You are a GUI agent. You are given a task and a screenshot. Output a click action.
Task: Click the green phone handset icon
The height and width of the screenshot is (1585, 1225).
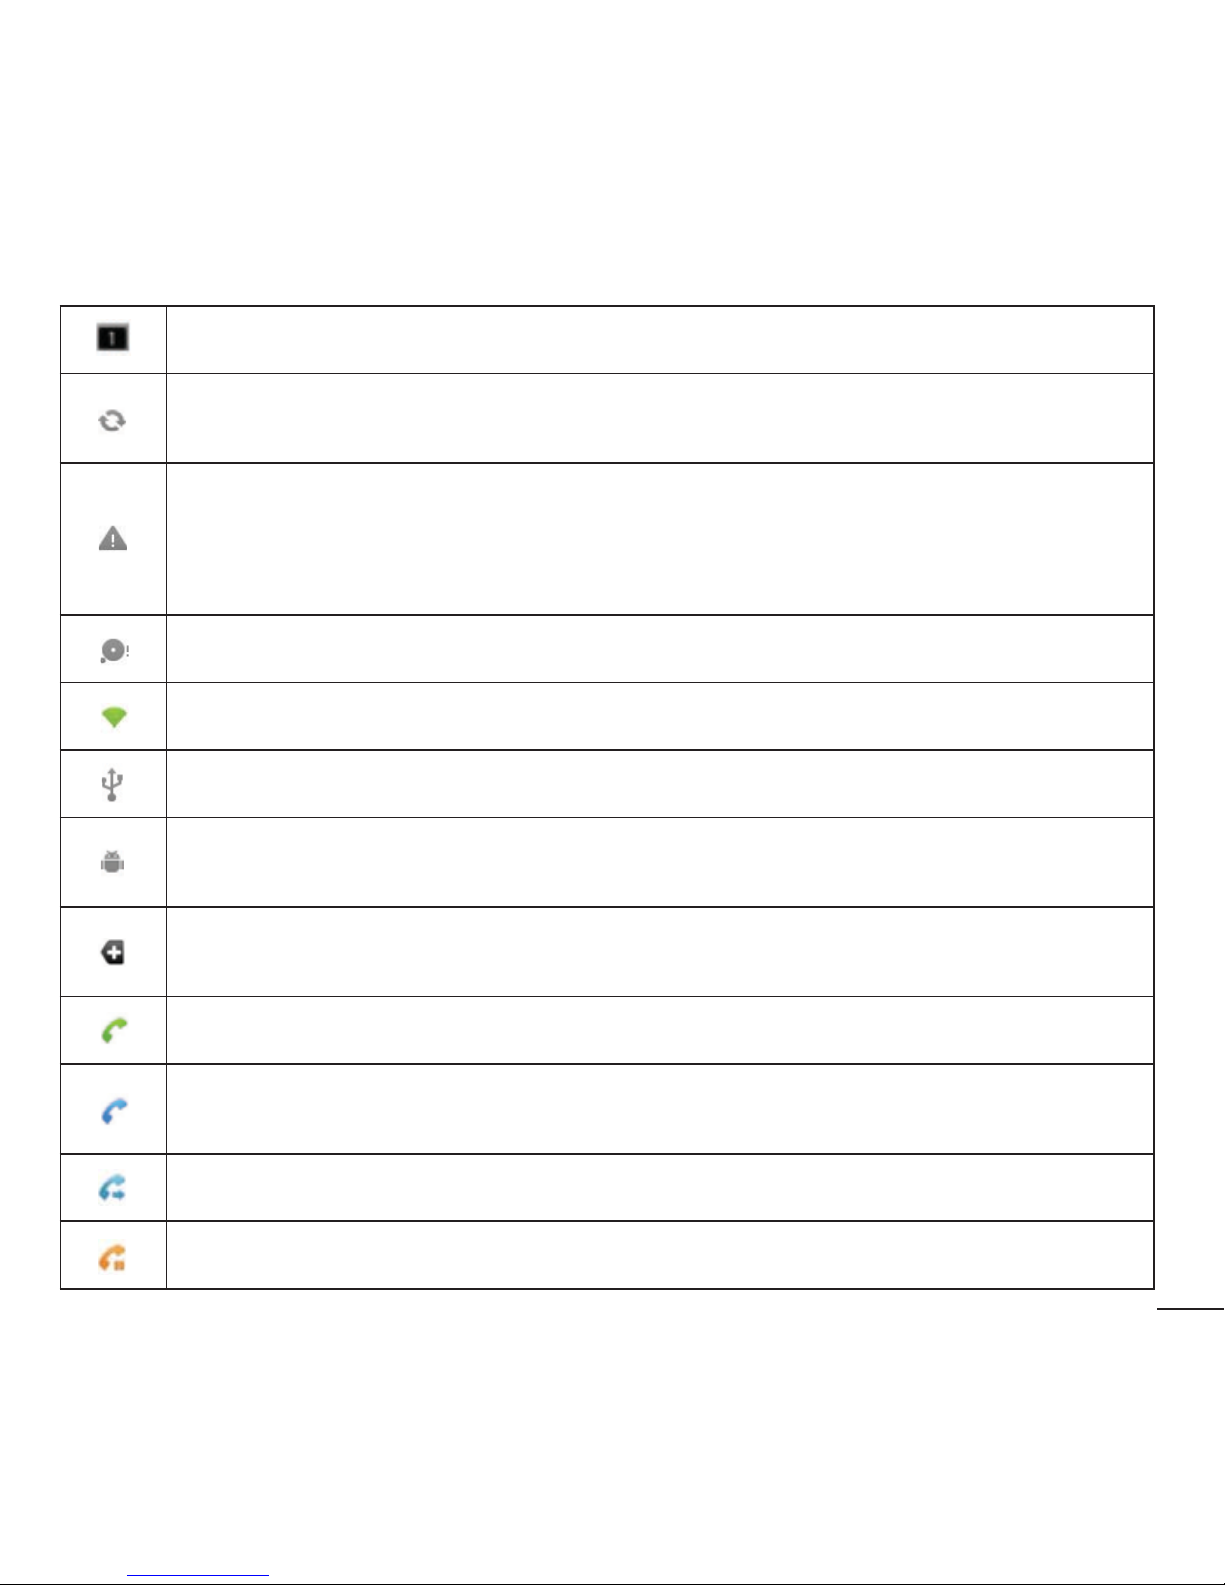click(x=114, y=1031)
